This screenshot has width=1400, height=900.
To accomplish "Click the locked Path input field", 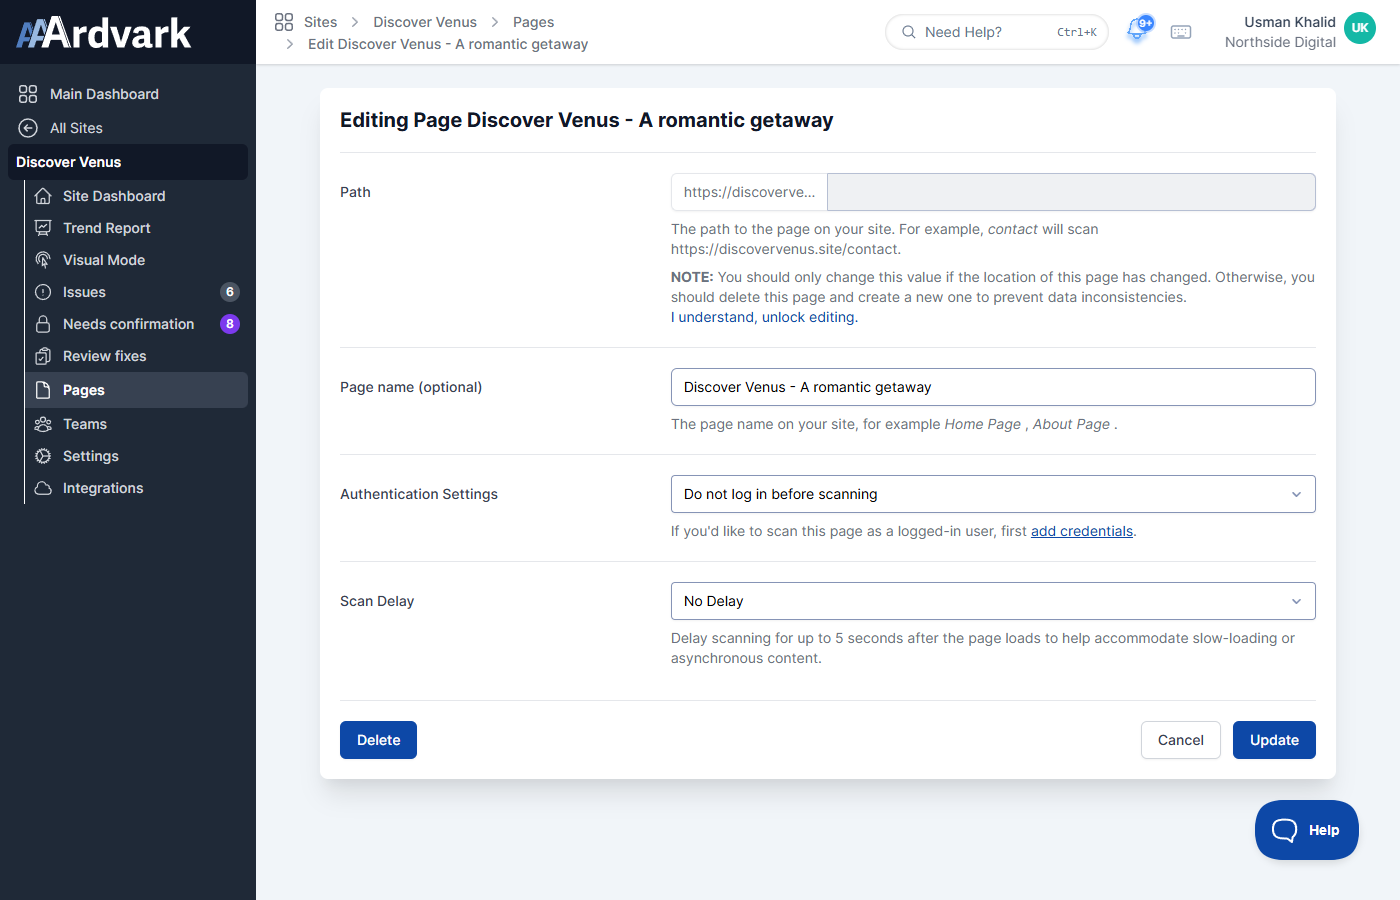I will point(1072,192).
